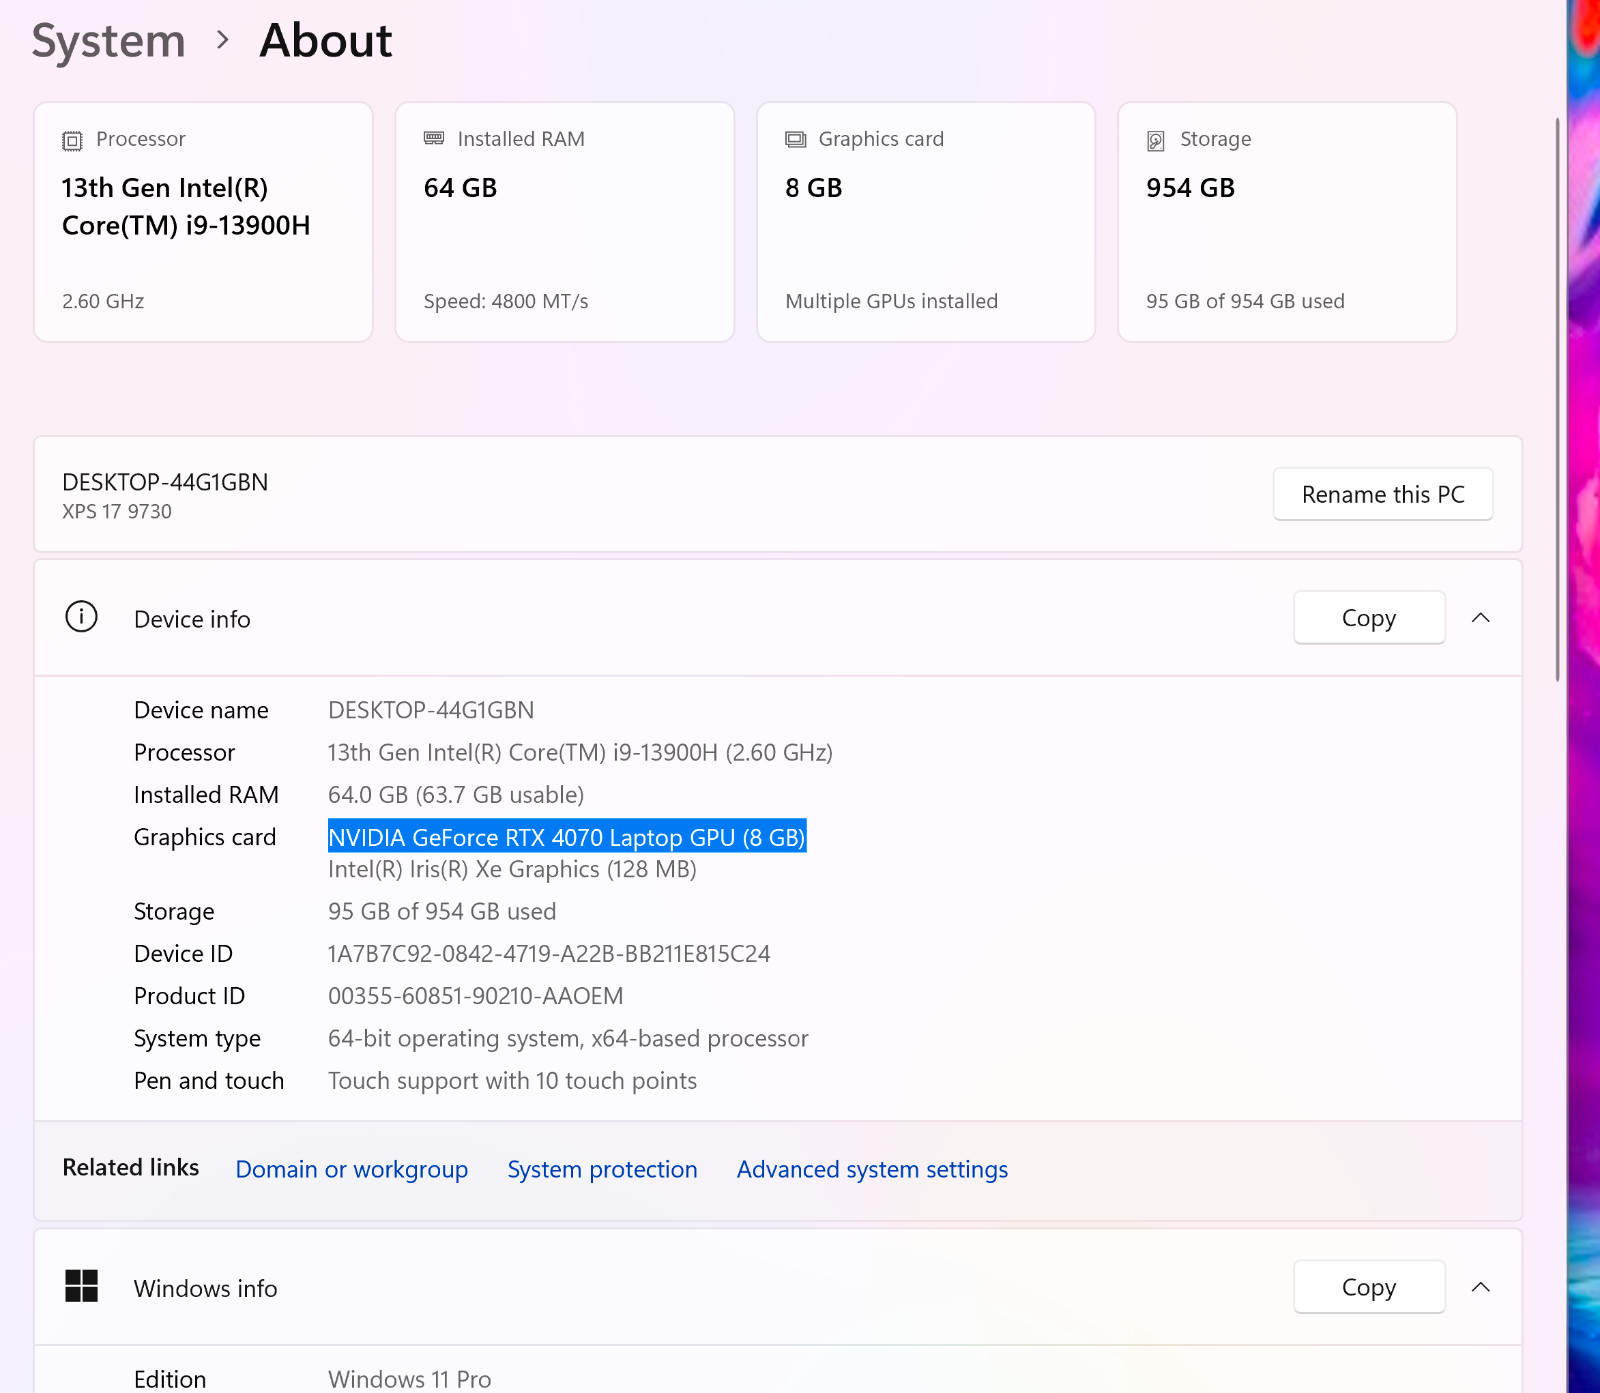Click the Device ID value text
Viewport: 1600px width, 1393px height.
549,954
